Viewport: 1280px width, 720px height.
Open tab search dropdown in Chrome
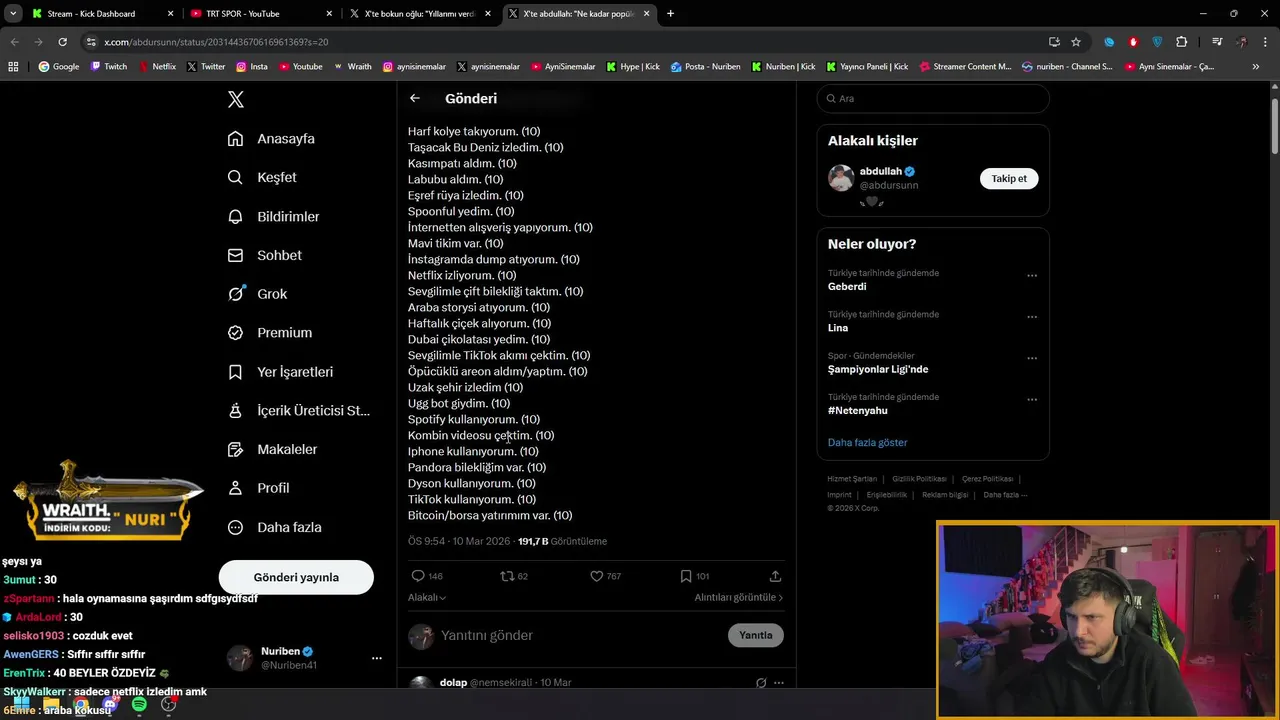point(13,14)
